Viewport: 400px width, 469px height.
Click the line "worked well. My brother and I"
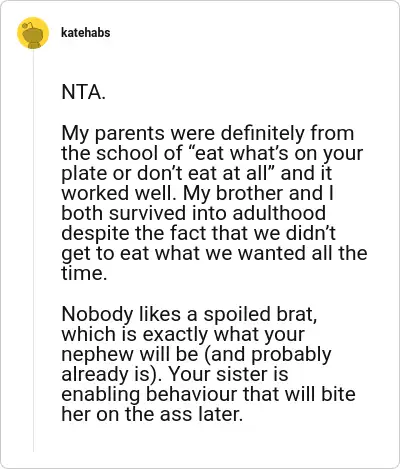(x=197, y=193)
